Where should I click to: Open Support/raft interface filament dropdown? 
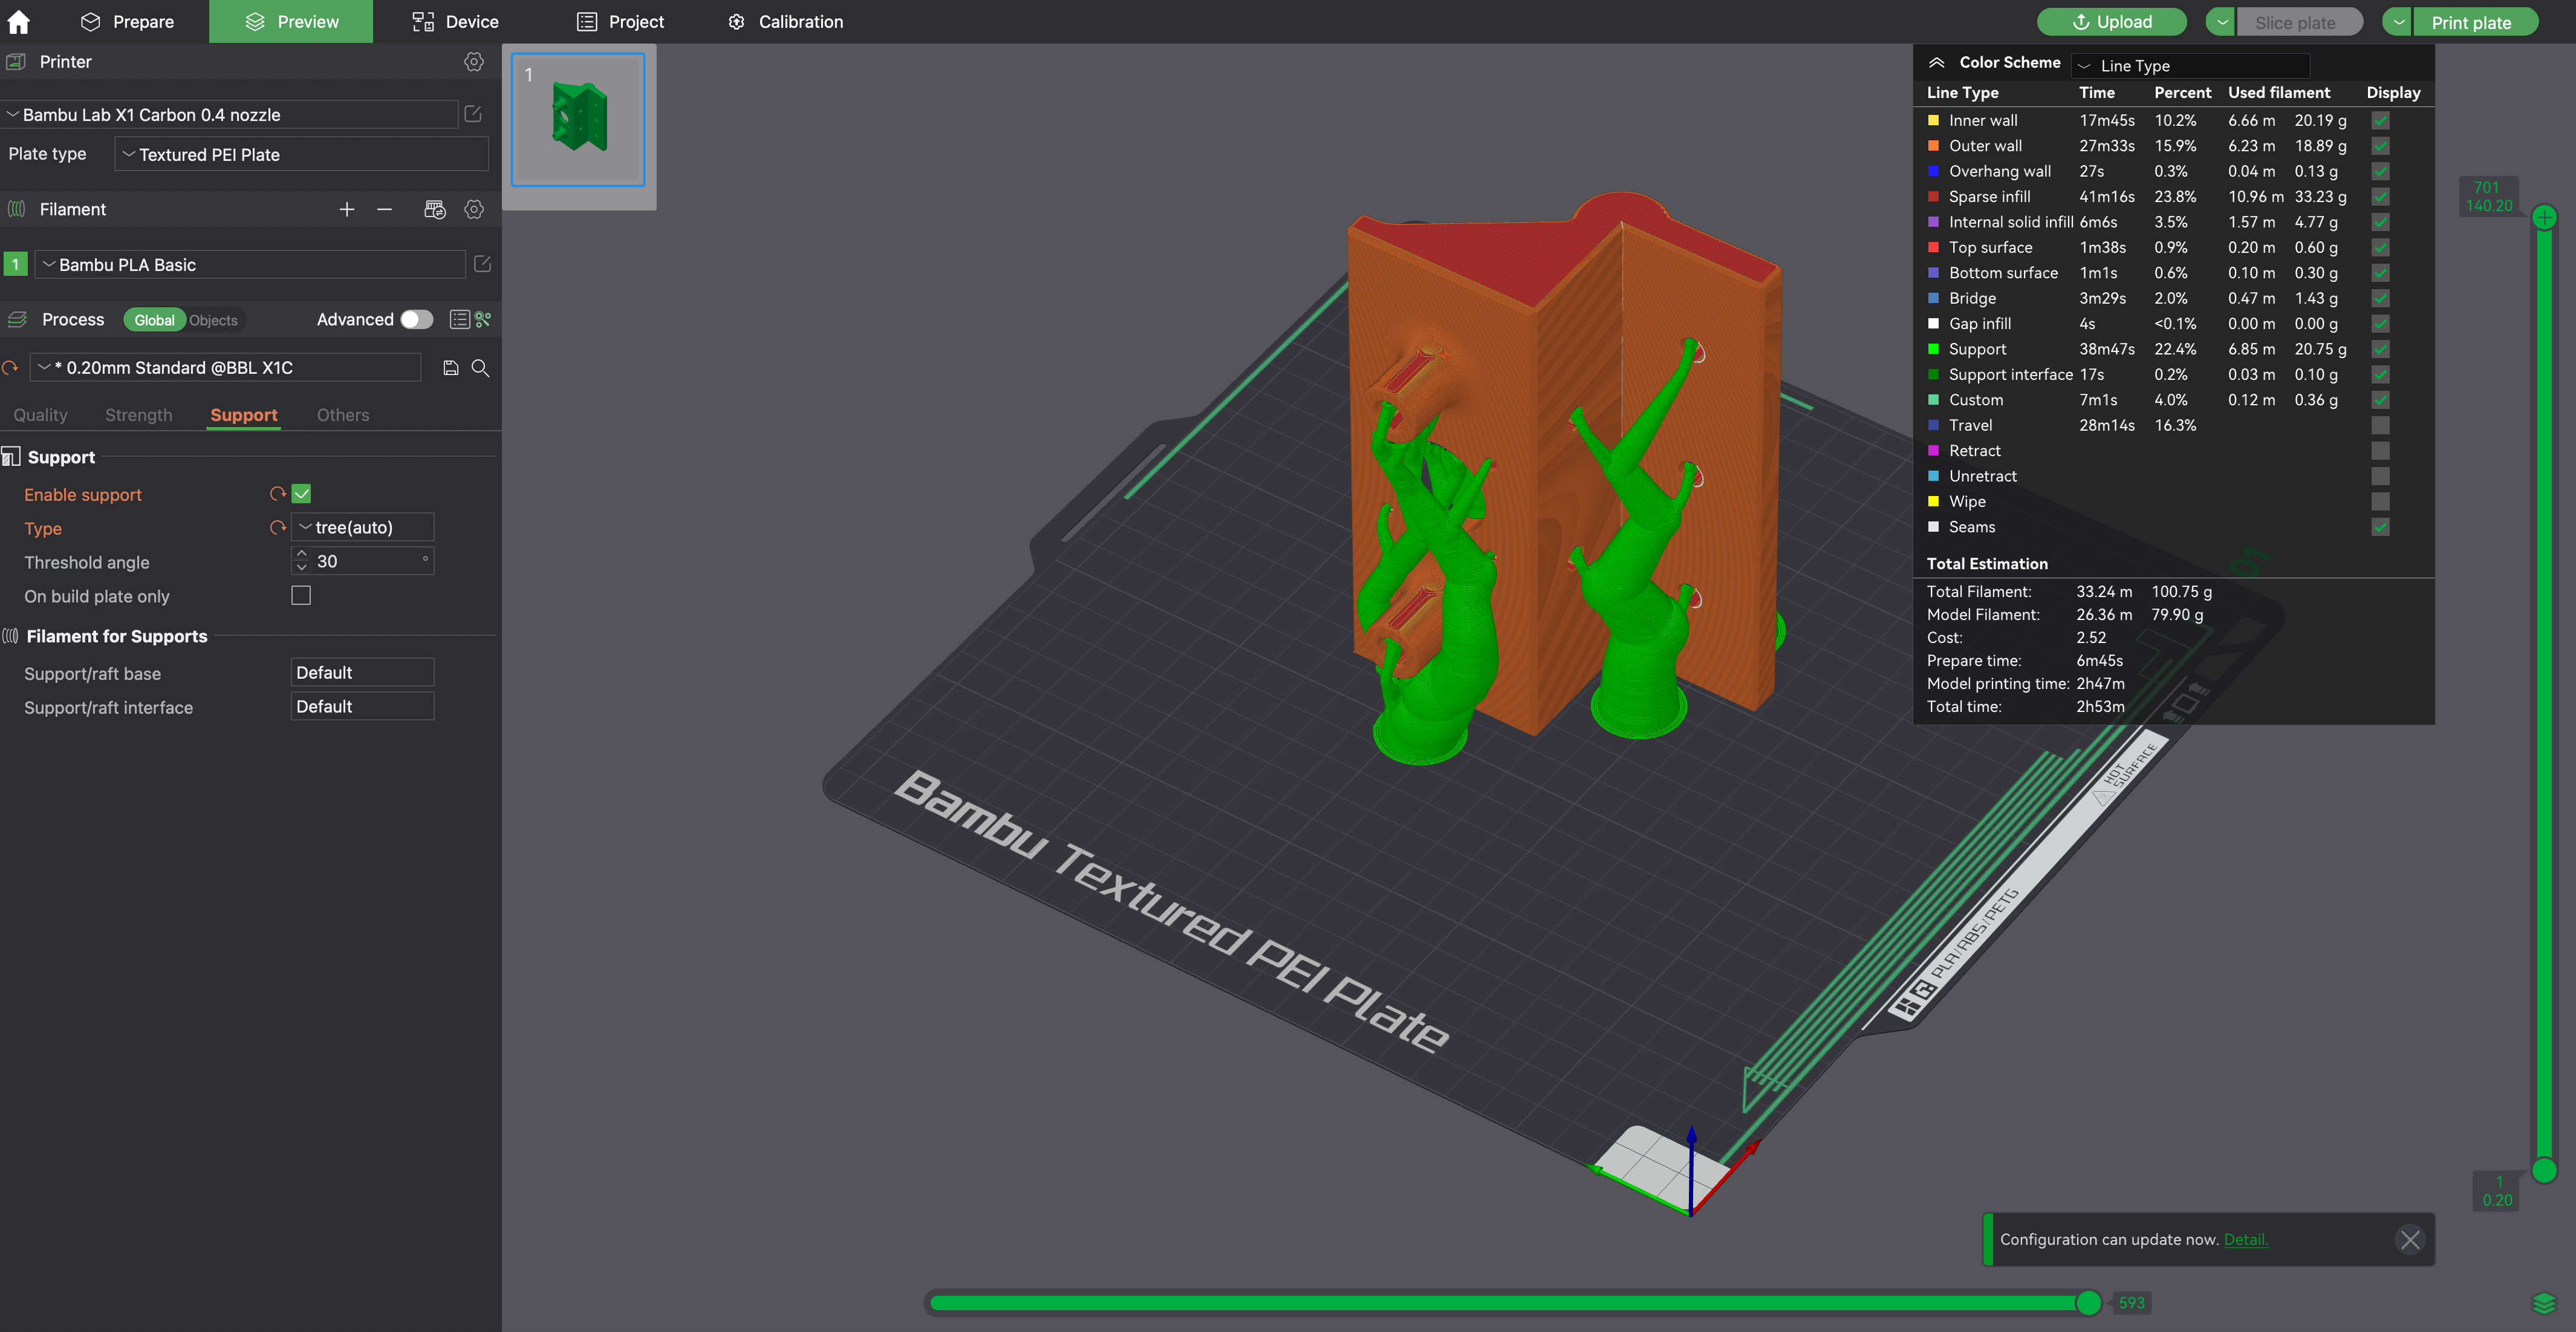(362, 706)
